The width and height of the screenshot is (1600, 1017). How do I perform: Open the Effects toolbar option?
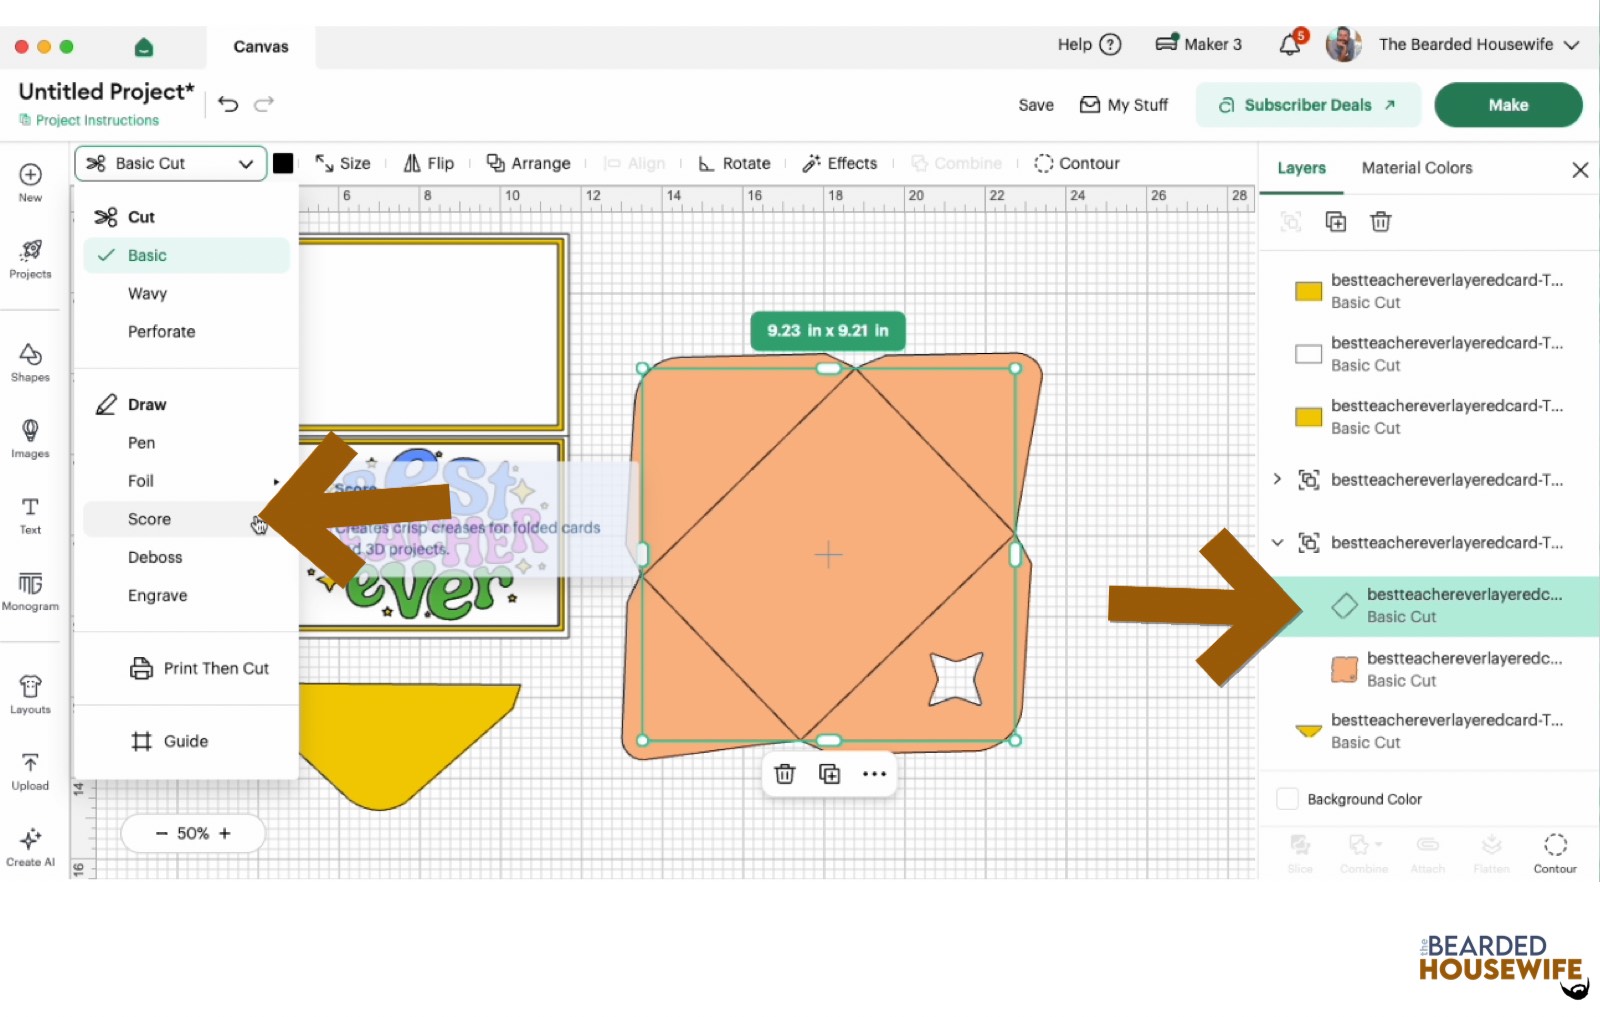pyautogui.click(x=840, y=164)
